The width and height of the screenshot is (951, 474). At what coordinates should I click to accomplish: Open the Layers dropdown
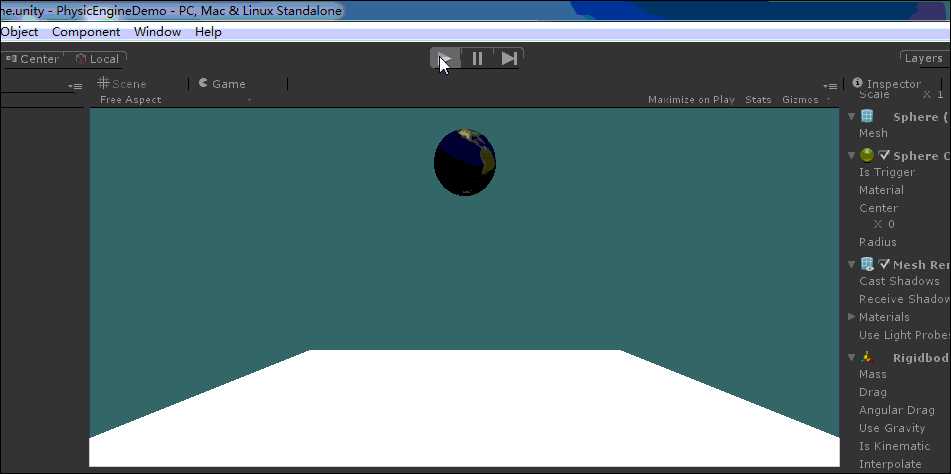pyautogui.click(x=924, y=58)
